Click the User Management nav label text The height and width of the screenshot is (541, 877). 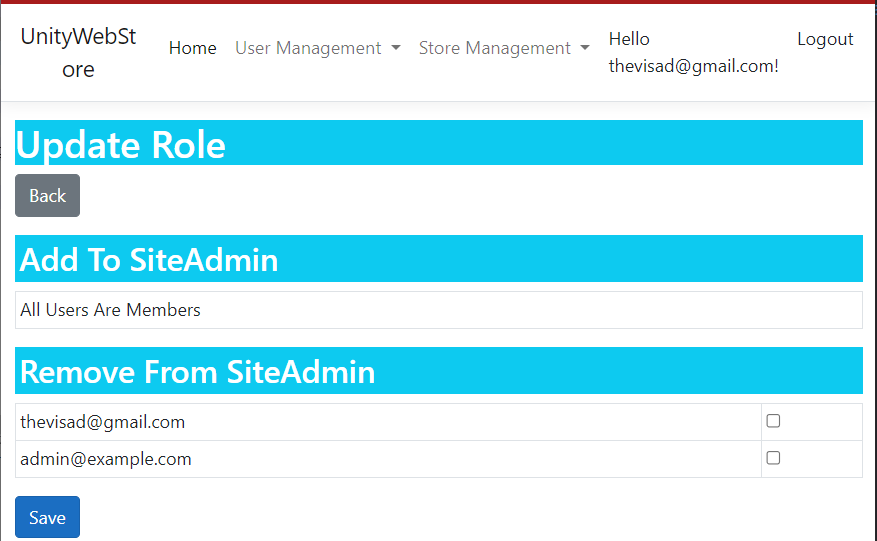click(308, 48)
